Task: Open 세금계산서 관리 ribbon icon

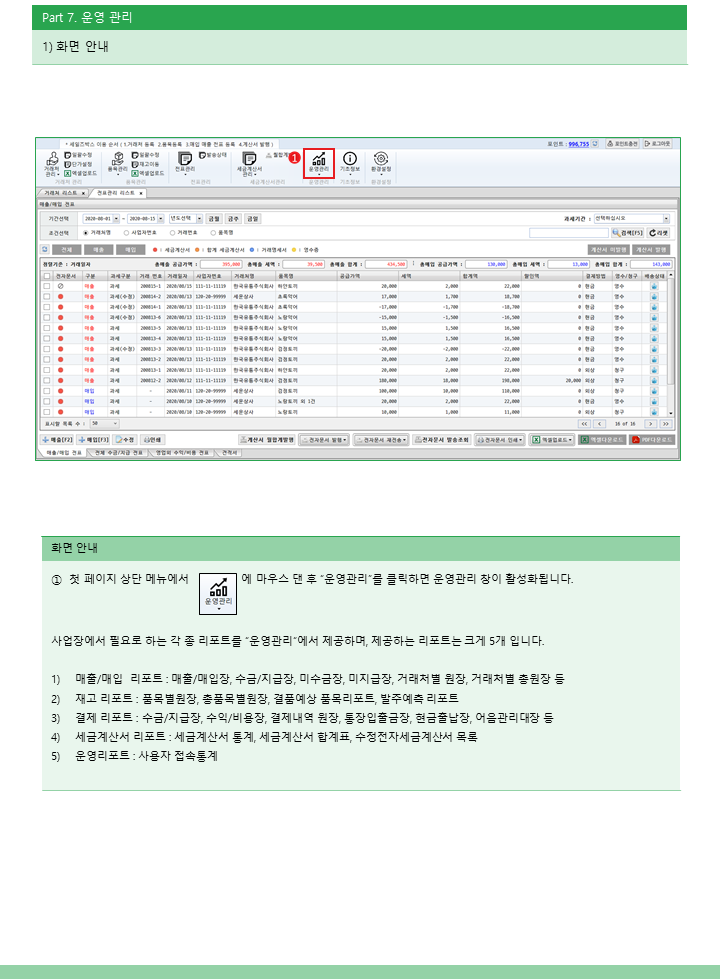Action: (249, 164)
